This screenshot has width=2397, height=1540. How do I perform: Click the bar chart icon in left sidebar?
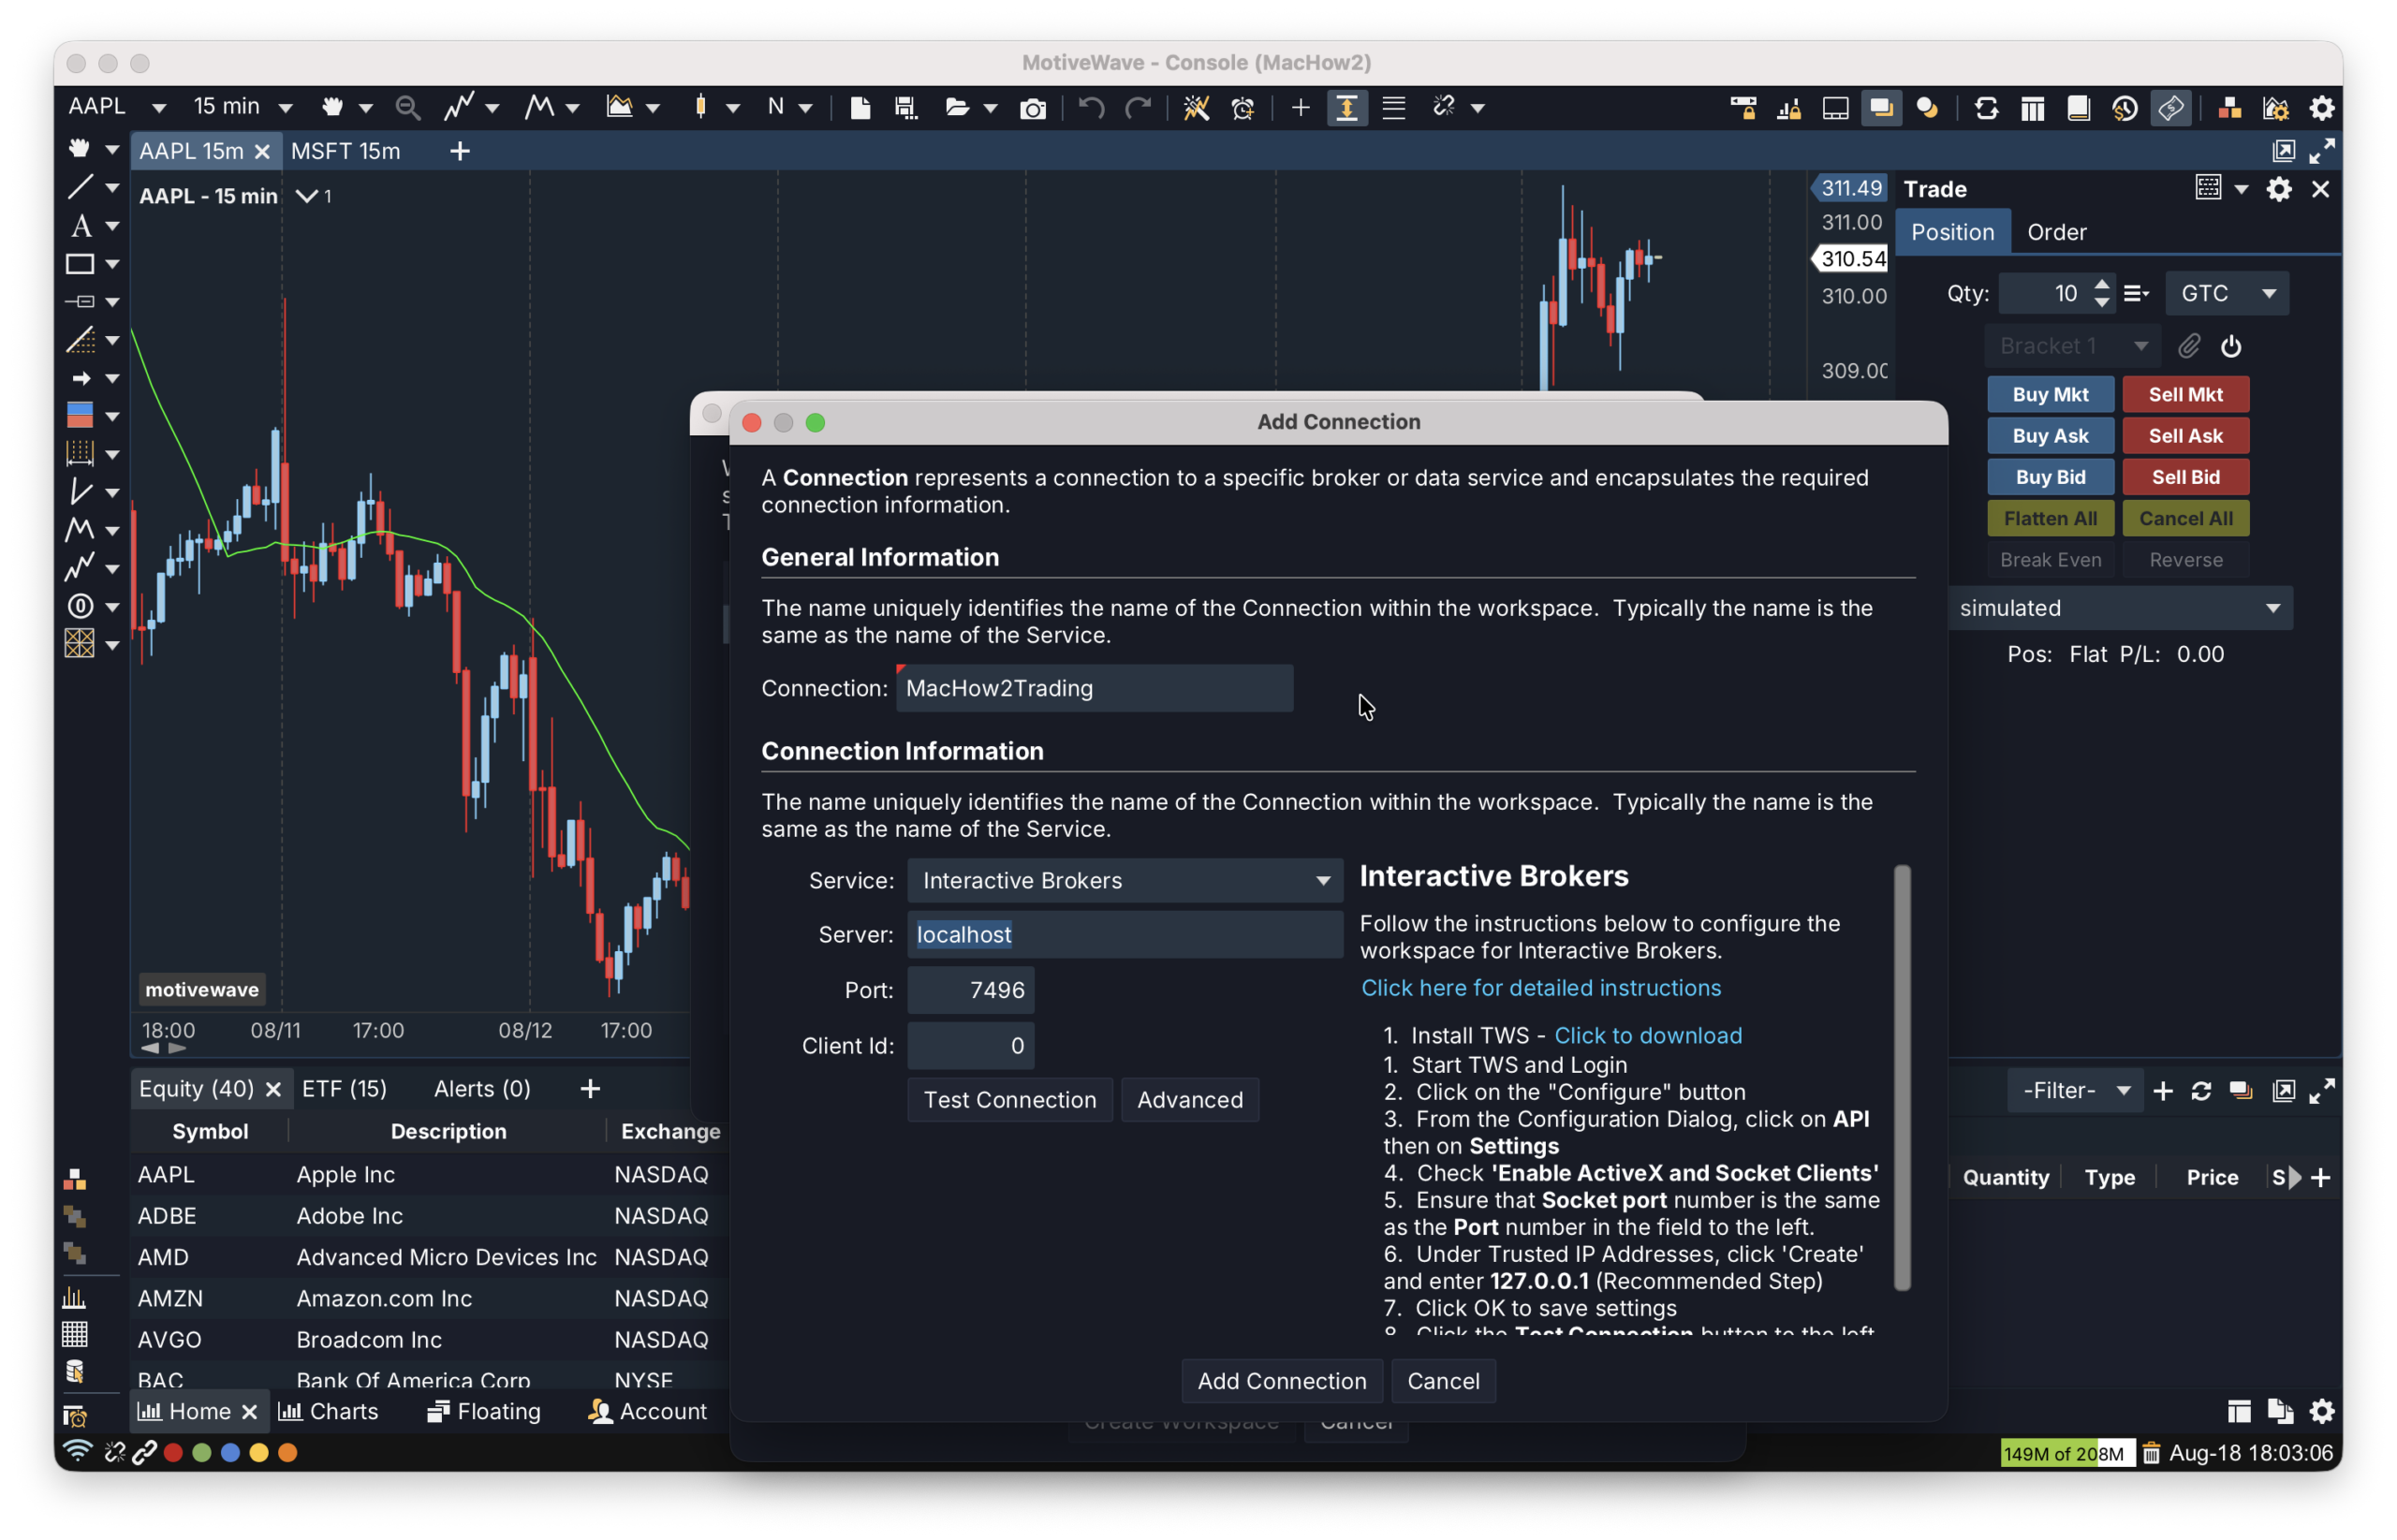point(75,1297)
